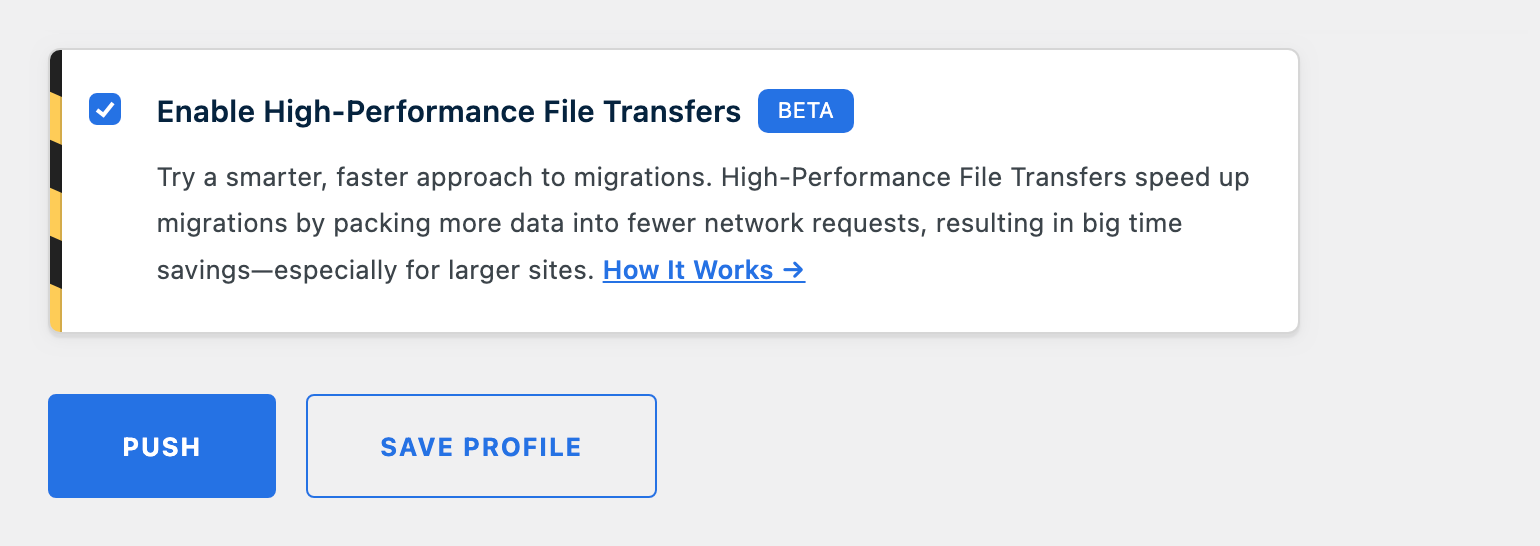Click the arrow icon after How It Works
The image size is (1540, 546).
[x=794, y=270]
